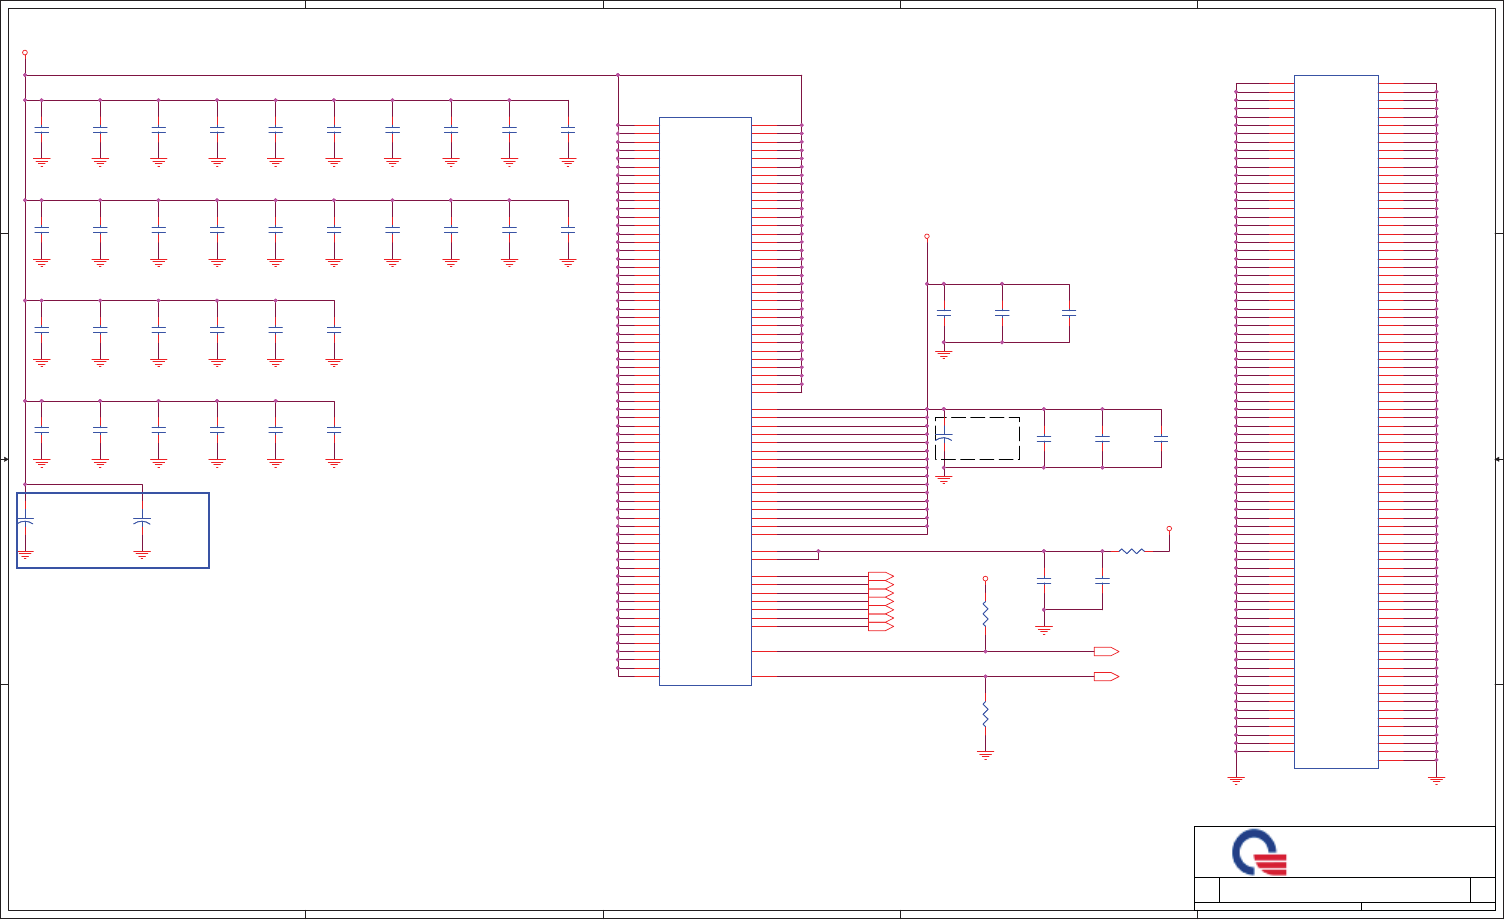
Task: Click the power node above the three-capacitor group
Action: [x=927, y=236]
